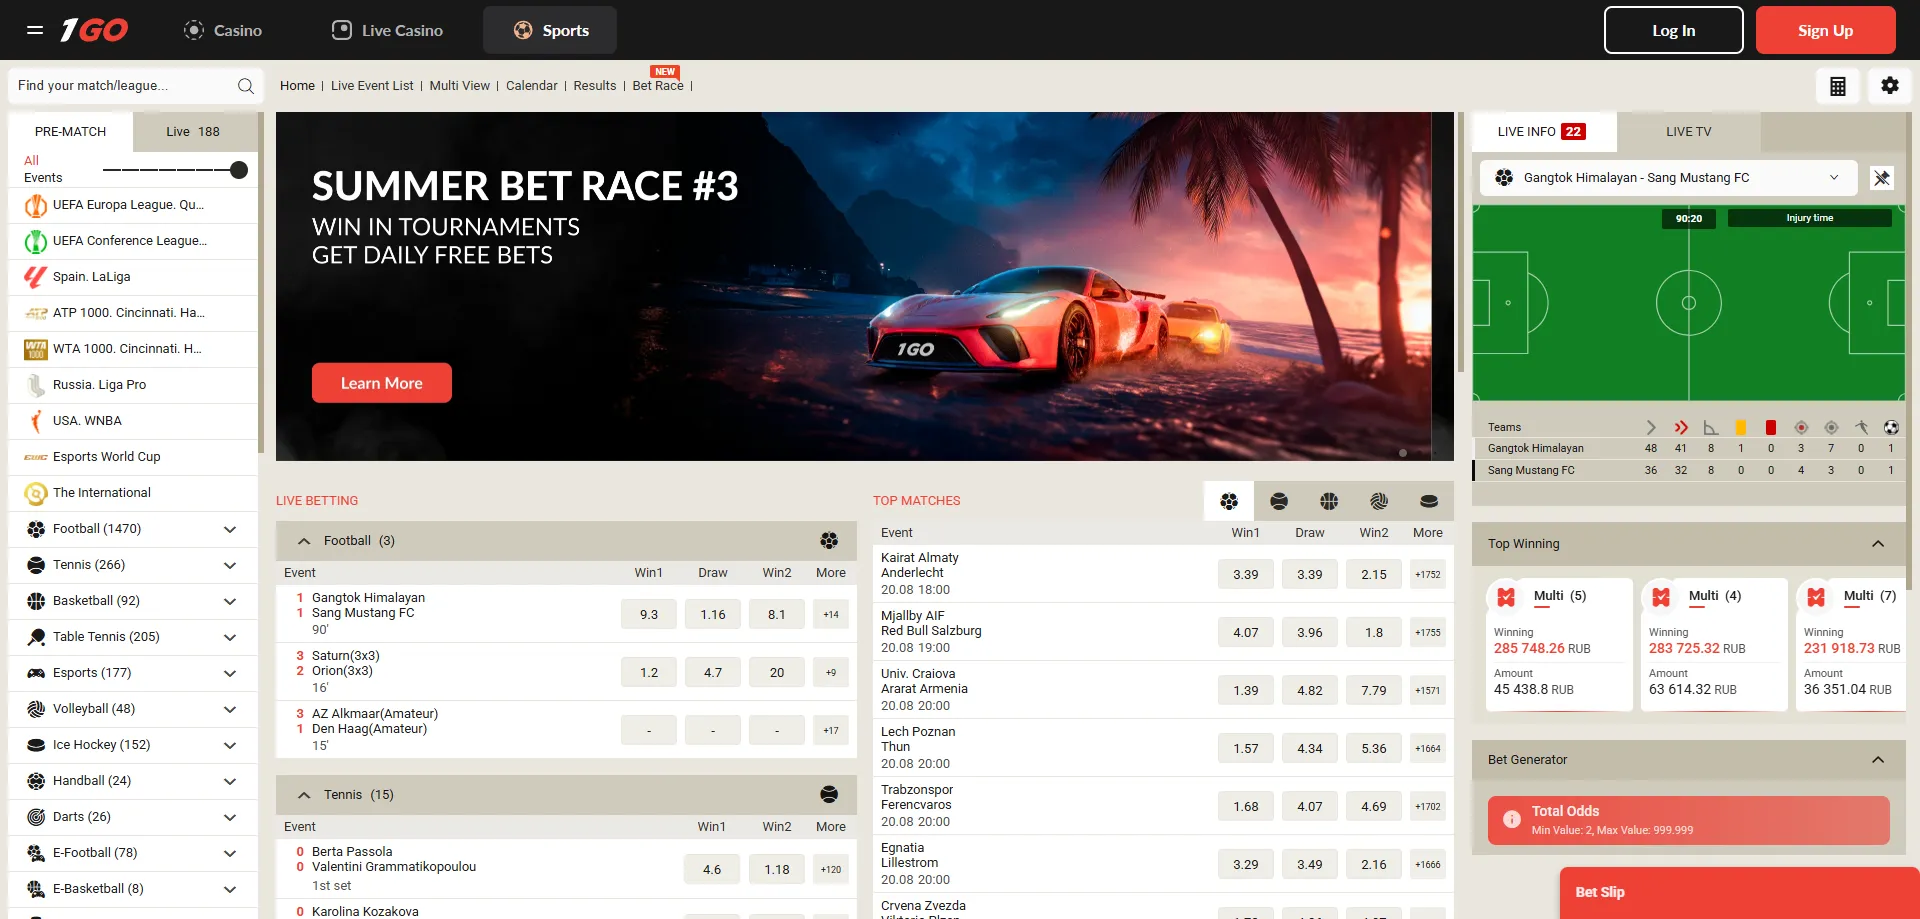This screenshot has height=919, width=1920.
Task: Click the 1GO logo
Action: [x=94, y=30]
